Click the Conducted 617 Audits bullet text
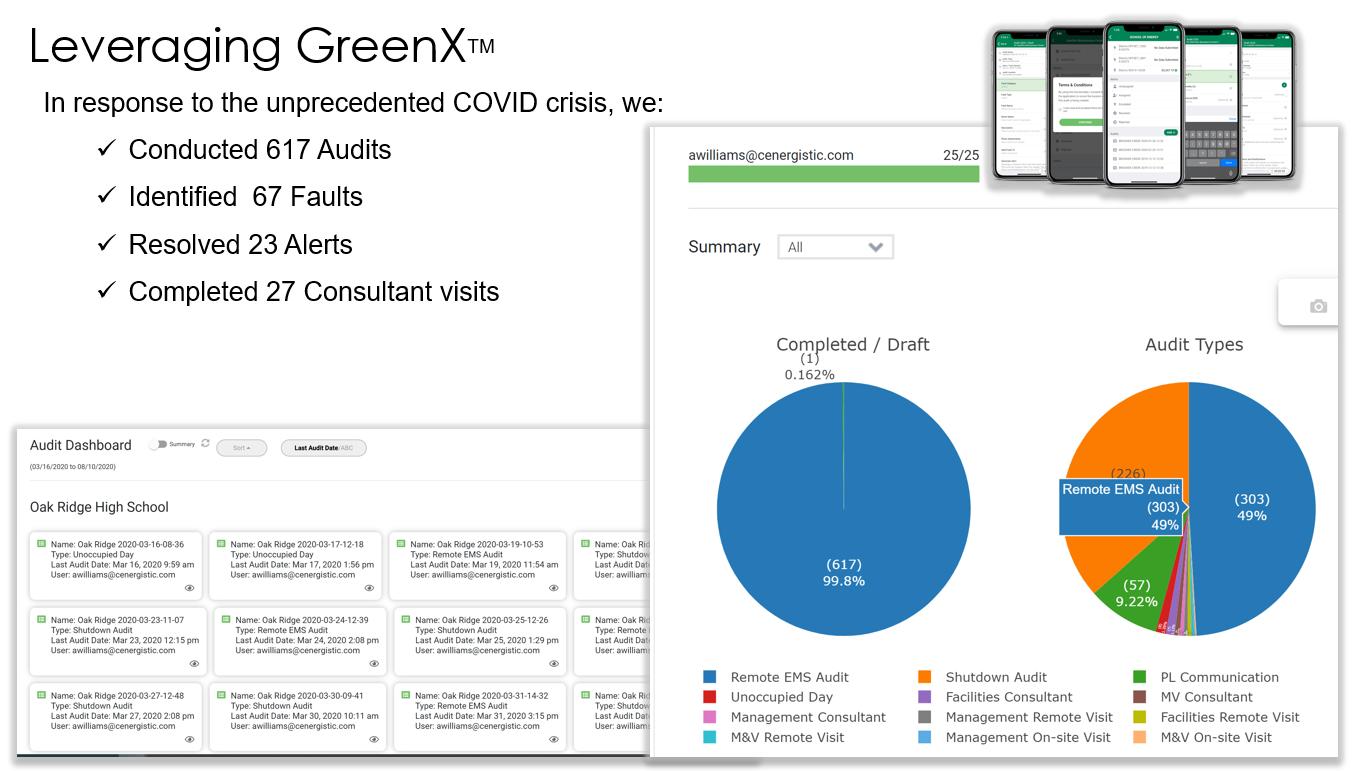 [260, 150]
